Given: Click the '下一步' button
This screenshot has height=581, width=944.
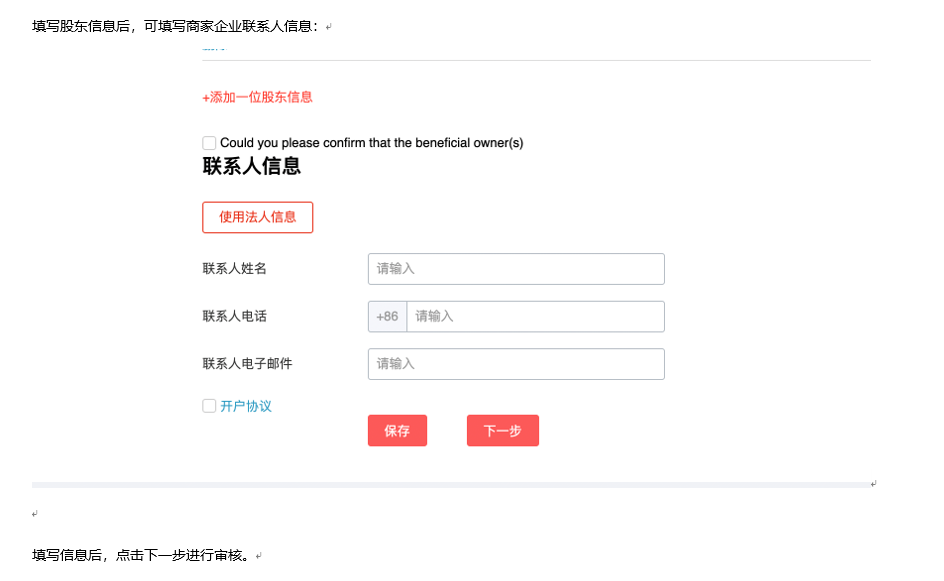Looking at the screenshot, I should point(502,431).
